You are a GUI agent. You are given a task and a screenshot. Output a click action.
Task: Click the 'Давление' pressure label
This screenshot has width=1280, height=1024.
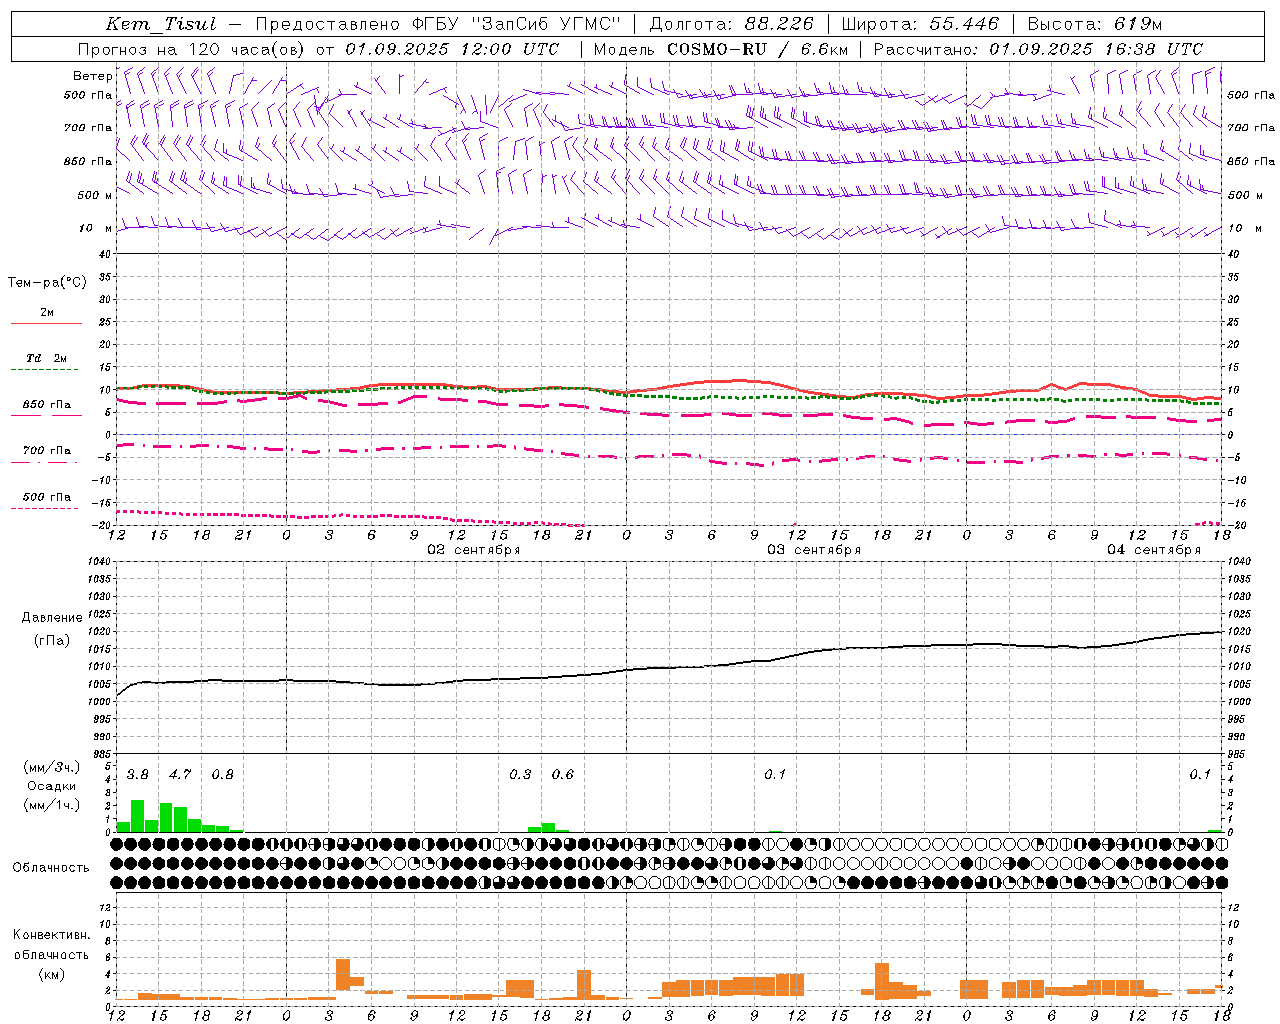52,618
